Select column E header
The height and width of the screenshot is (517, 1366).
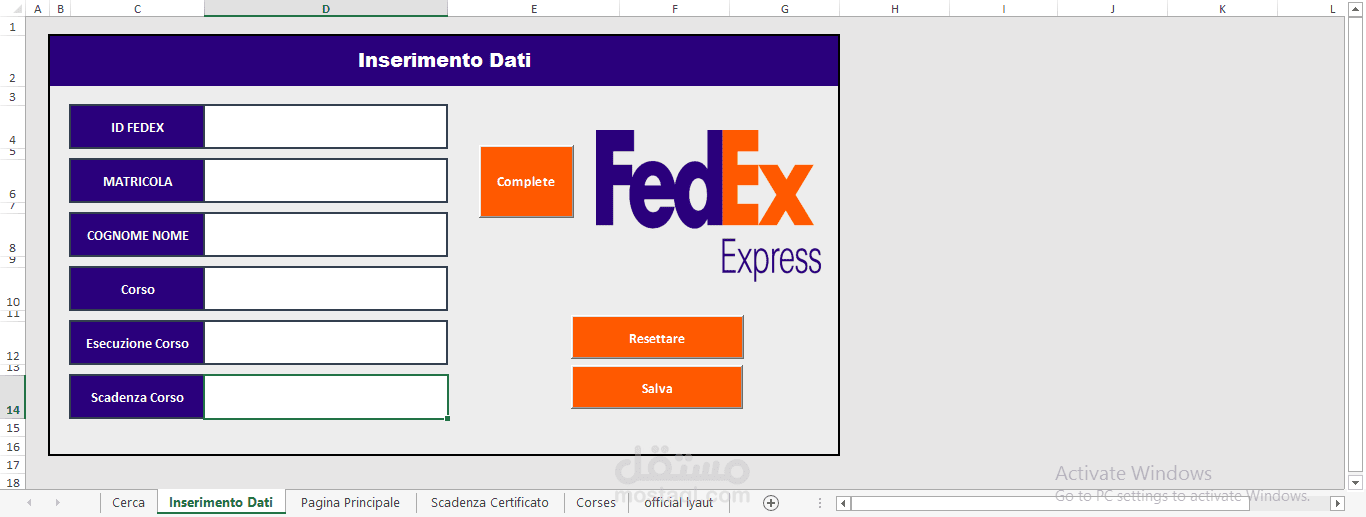534,8
